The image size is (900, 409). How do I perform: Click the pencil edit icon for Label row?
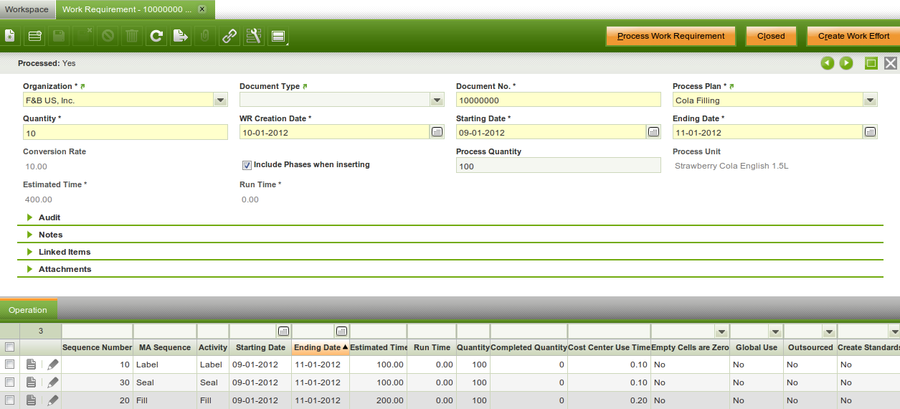pos(52,365)
